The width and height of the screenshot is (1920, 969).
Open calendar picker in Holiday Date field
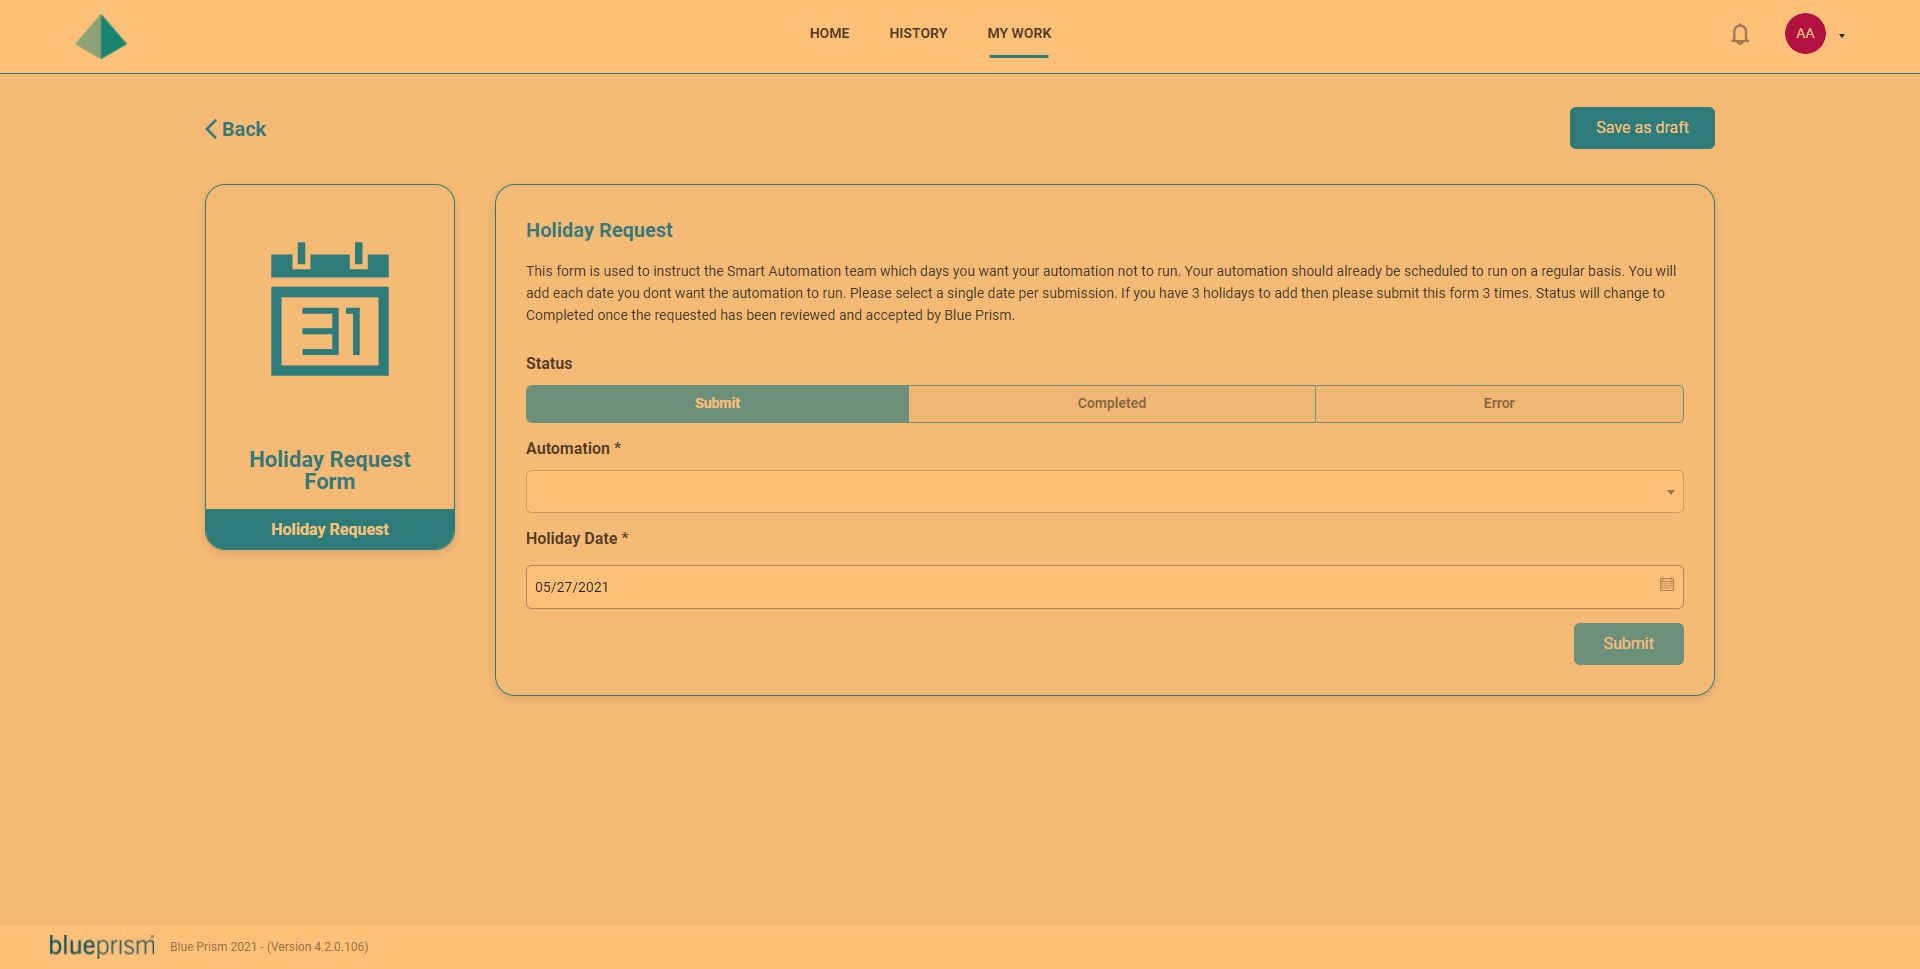click(x=1667, y=585)
